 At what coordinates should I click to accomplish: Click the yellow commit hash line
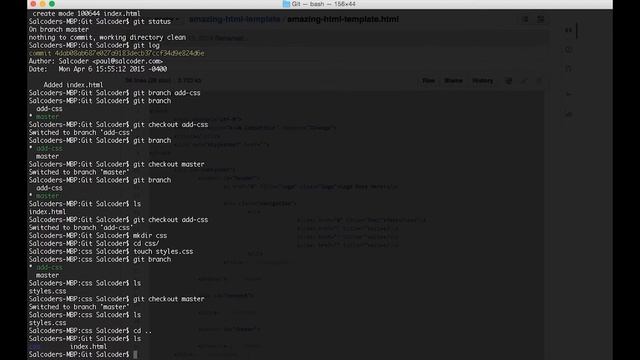[116, 53]
